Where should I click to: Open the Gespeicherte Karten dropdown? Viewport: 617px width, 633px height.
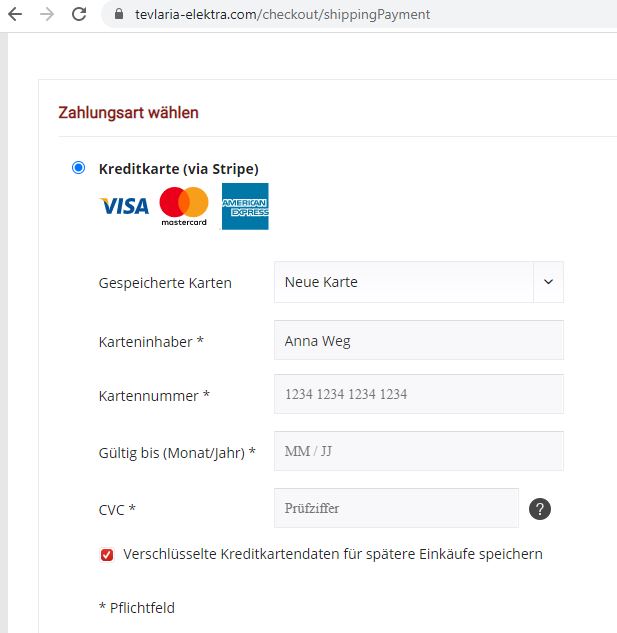click(x=419, y=282)
